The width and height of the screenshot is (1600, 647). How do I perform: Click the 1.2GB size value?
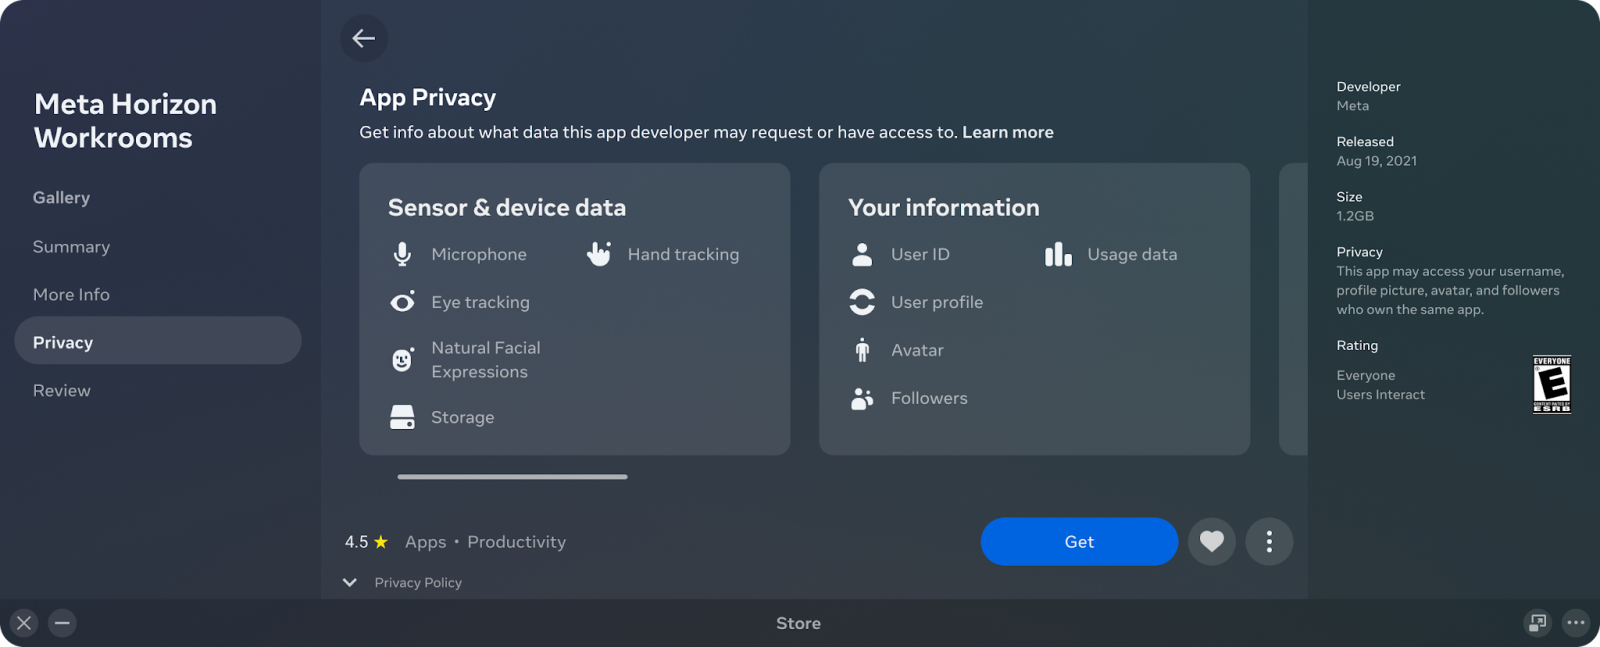1355,216
